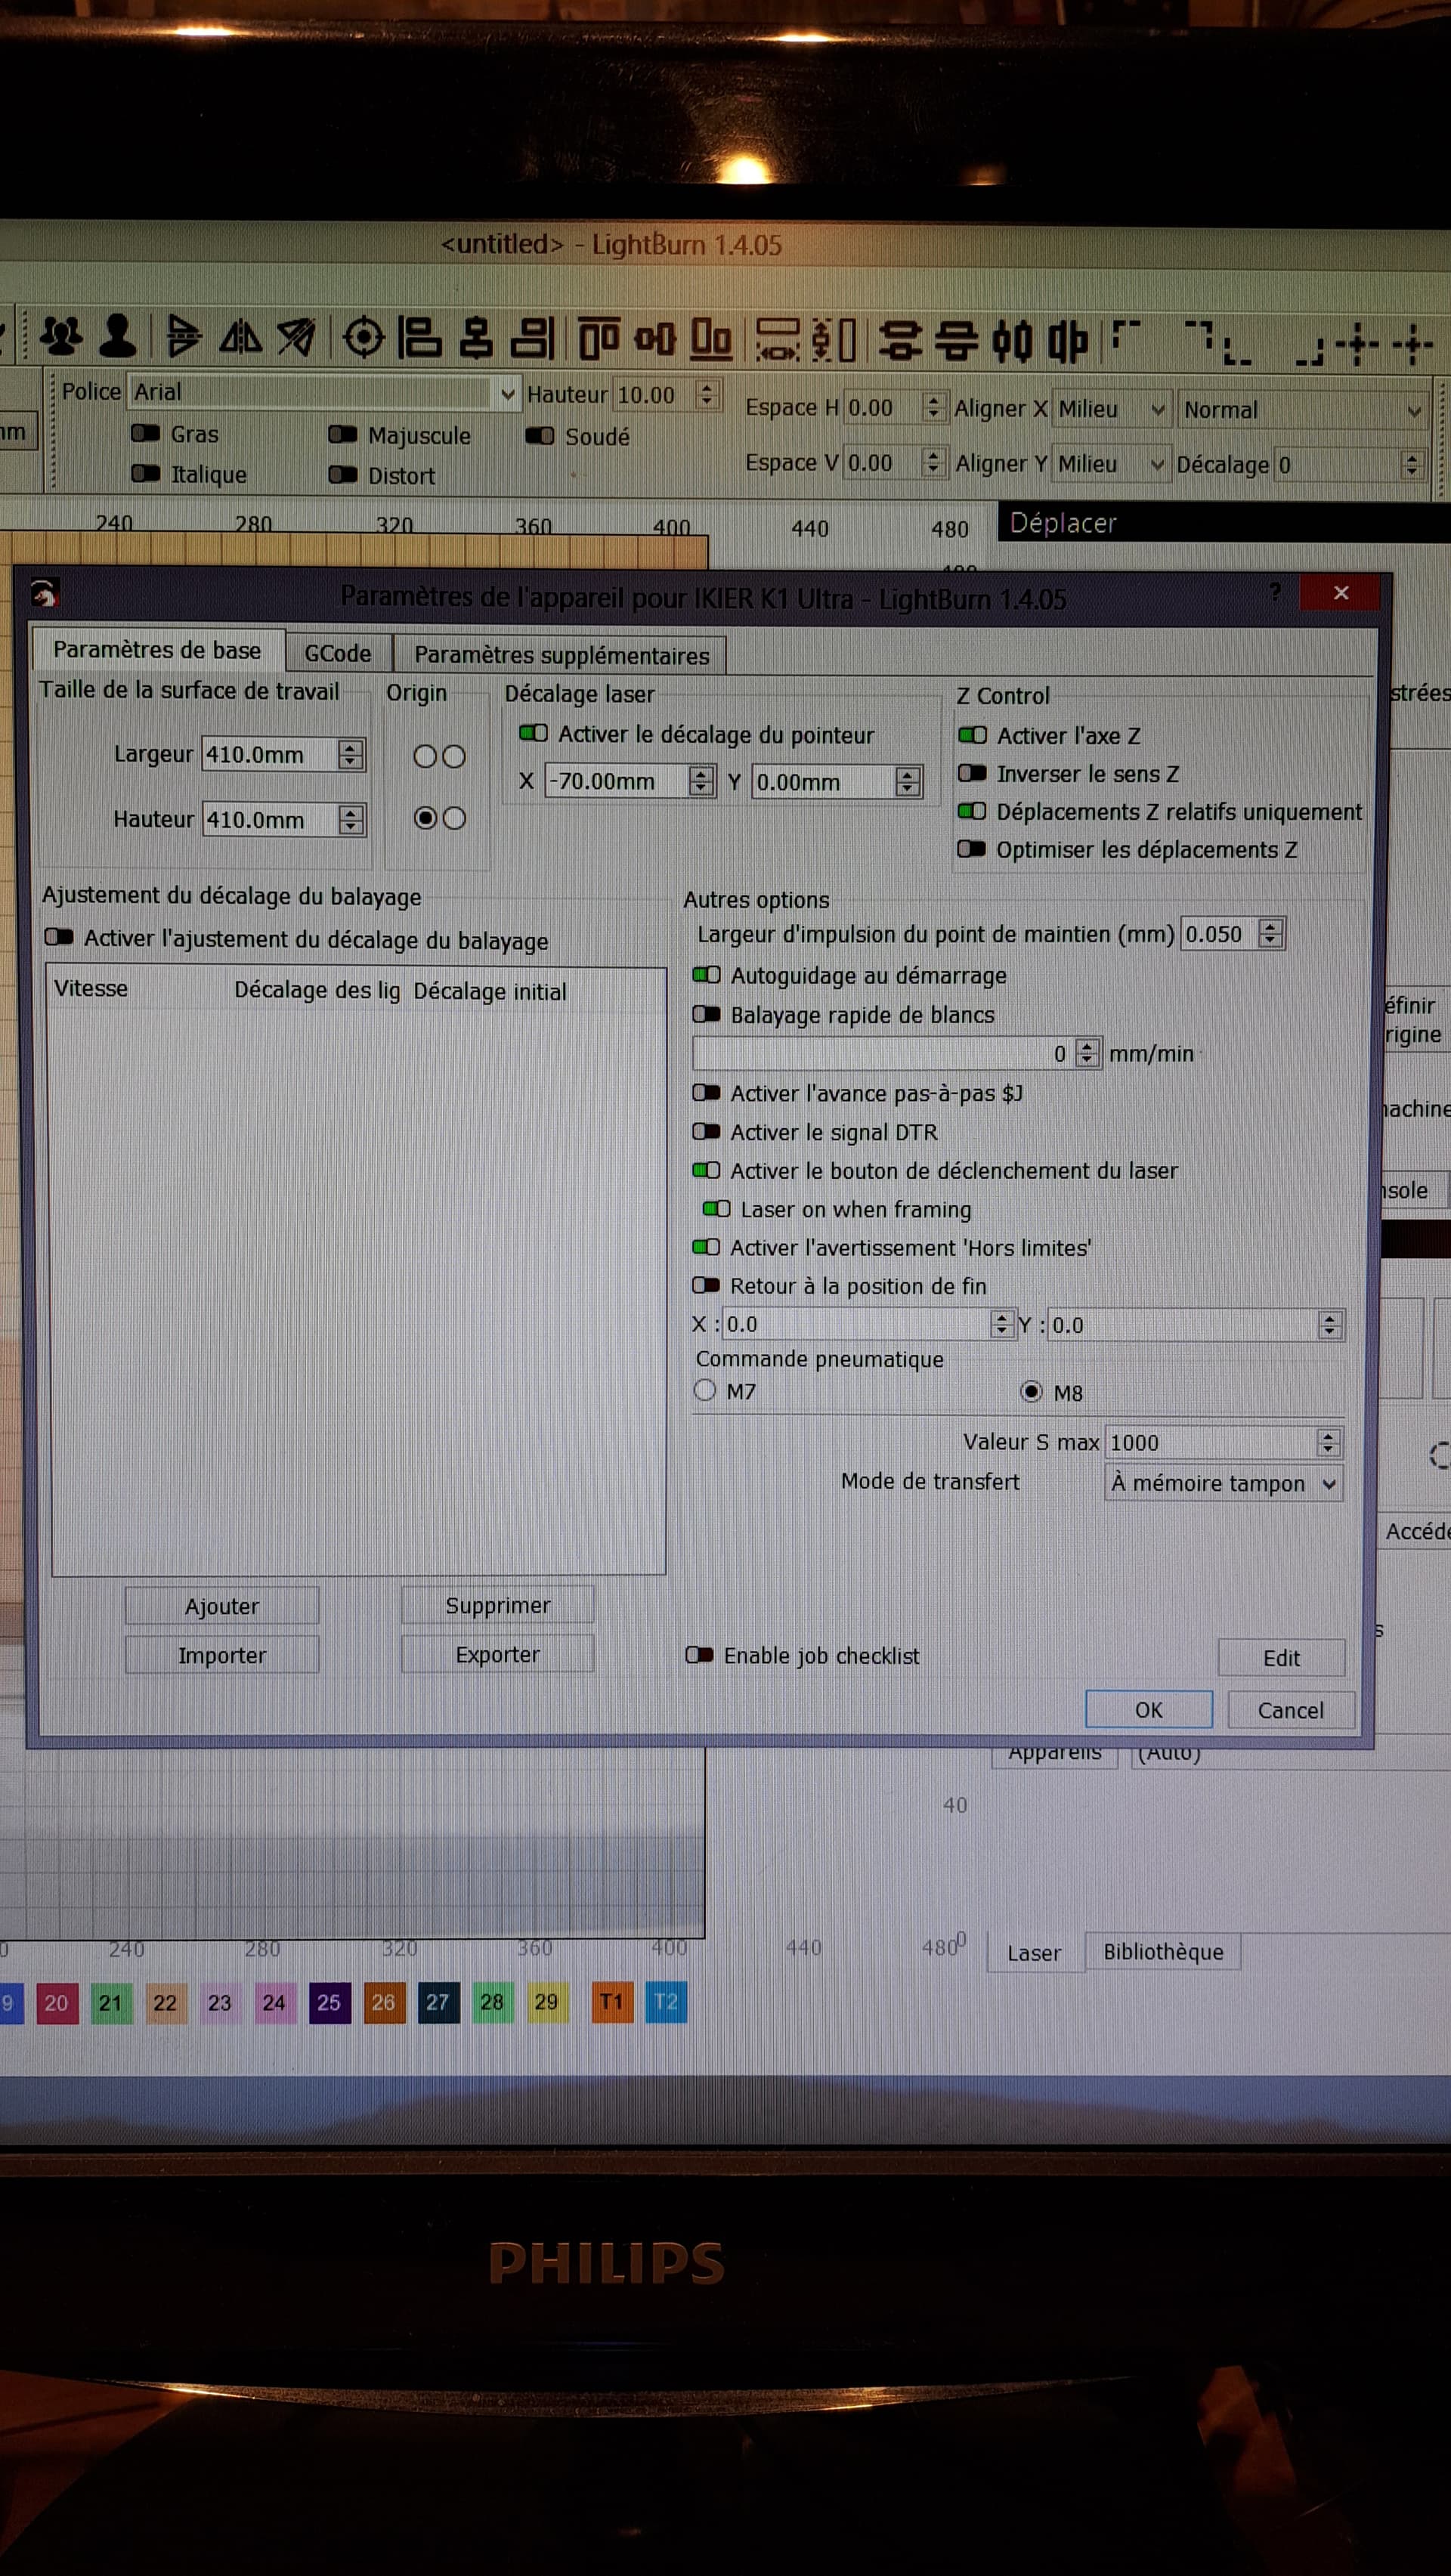This screenshot has height=2576, width=1451.
Task: Switch to the Laser panel tab
Action: [1034, 1952]
